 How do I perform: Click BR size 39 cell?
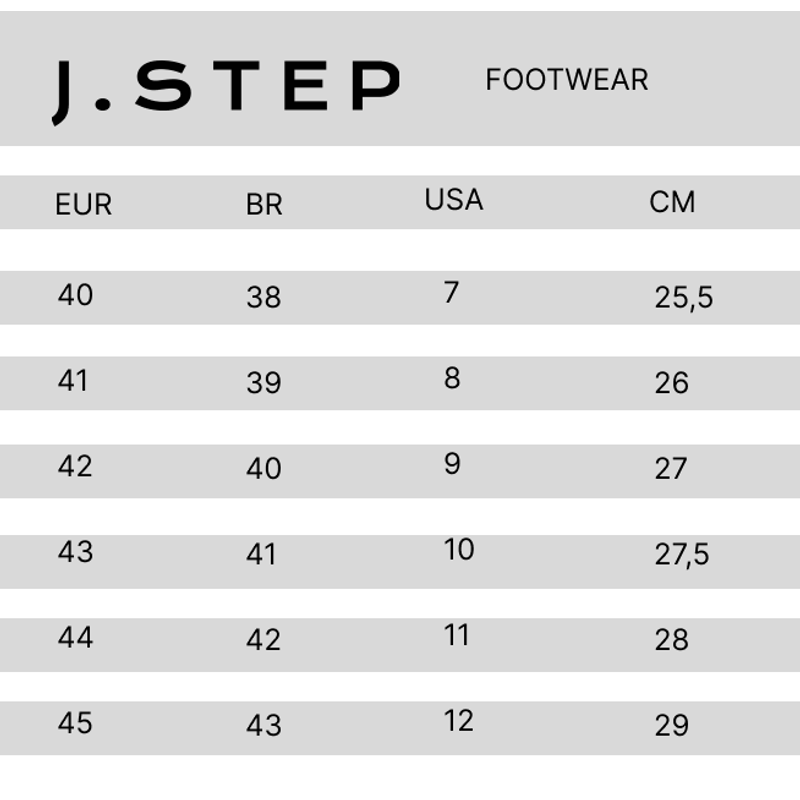264,383
